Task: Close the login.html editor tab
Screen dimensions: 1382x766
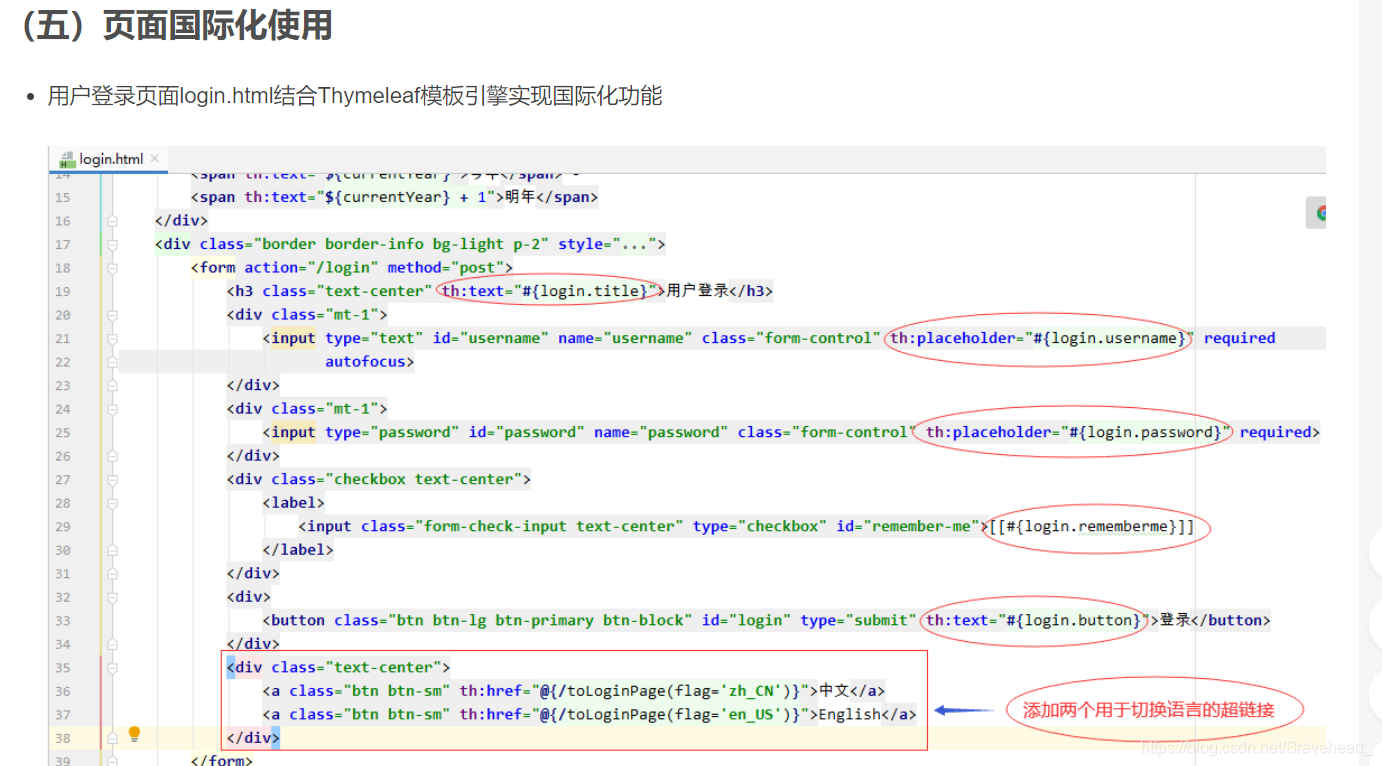Action: click(x=155, y=159)
